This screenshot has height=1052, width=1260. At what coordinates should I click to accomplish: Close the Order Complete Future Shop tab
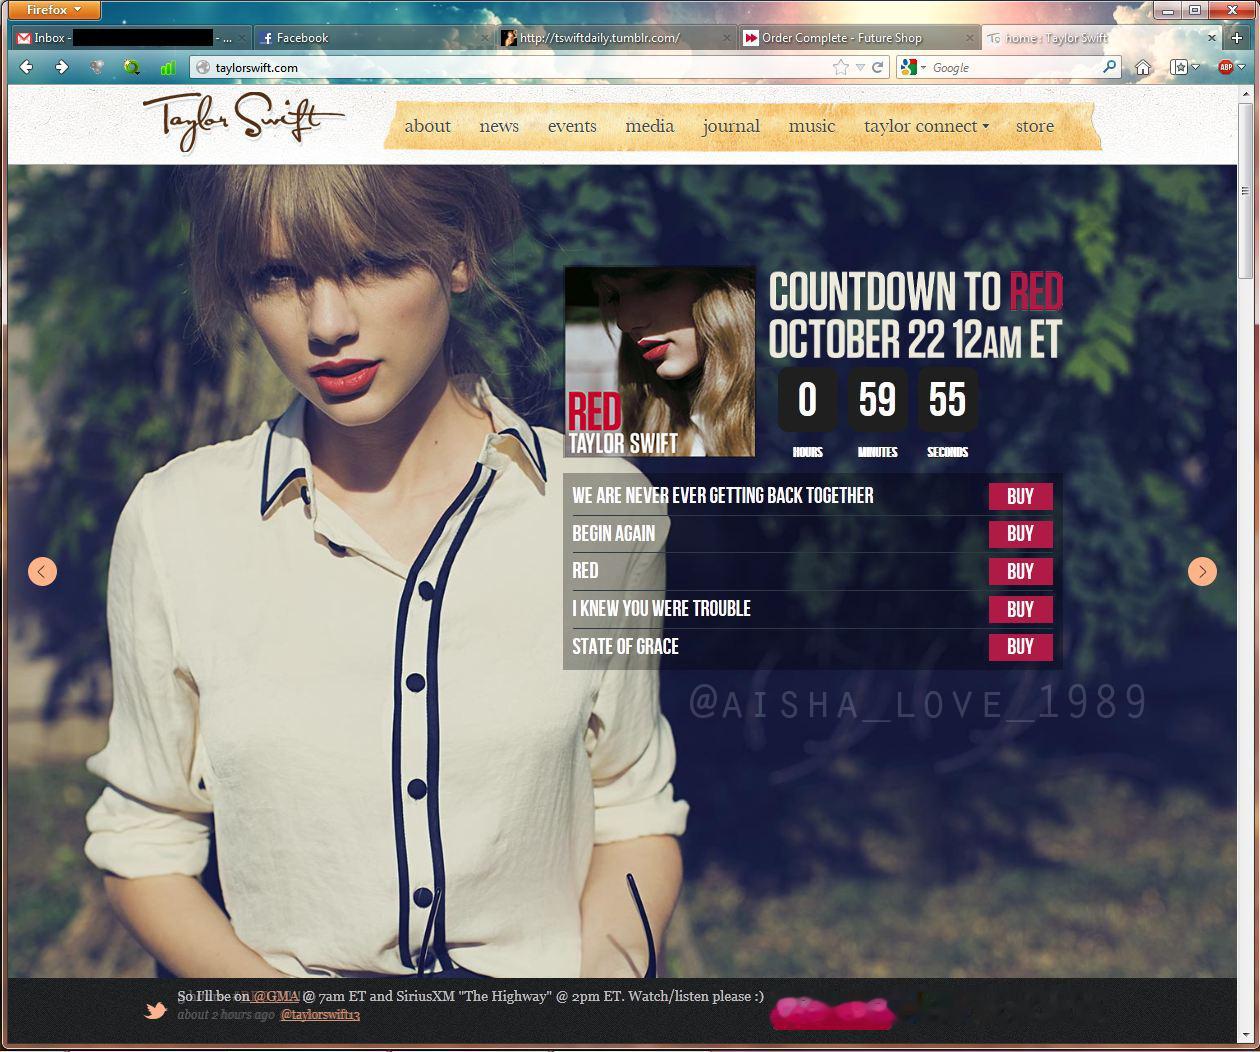(968, 38)
